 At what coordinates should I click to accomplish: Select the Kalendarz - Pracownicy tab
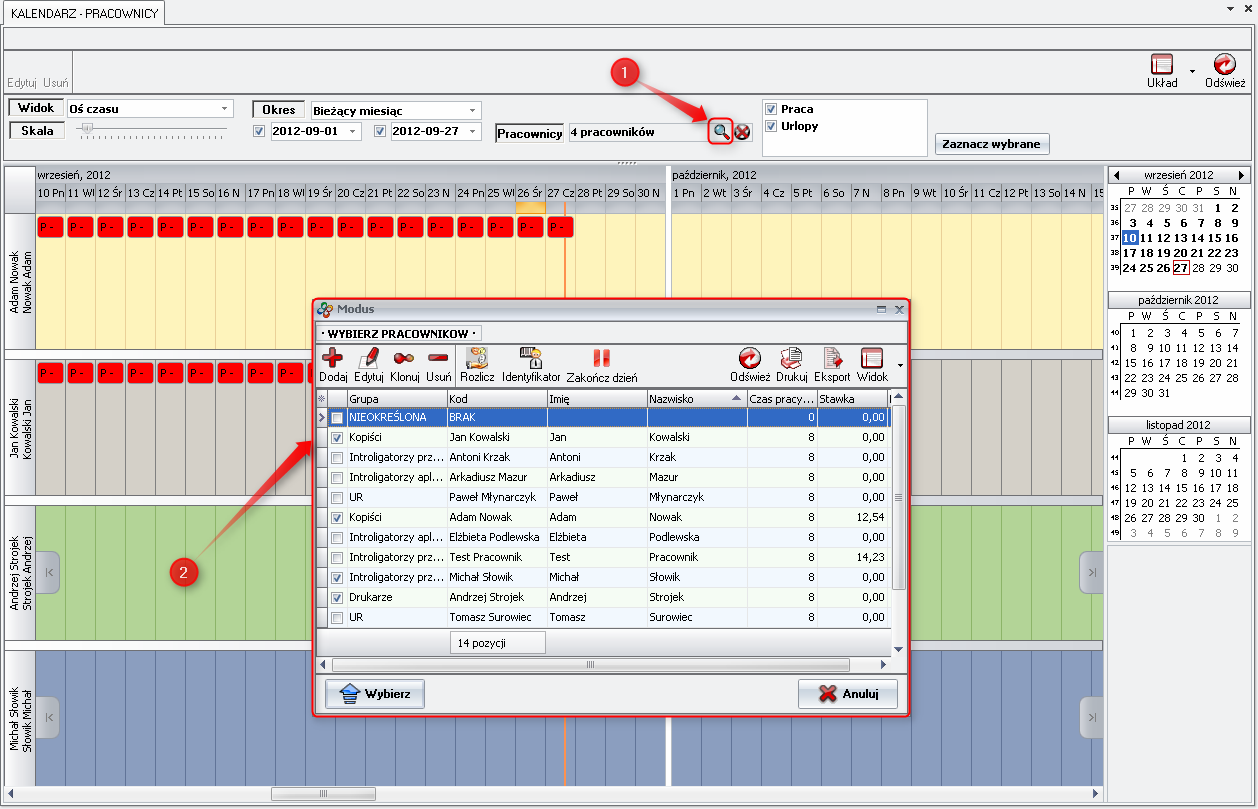(84, 13)
